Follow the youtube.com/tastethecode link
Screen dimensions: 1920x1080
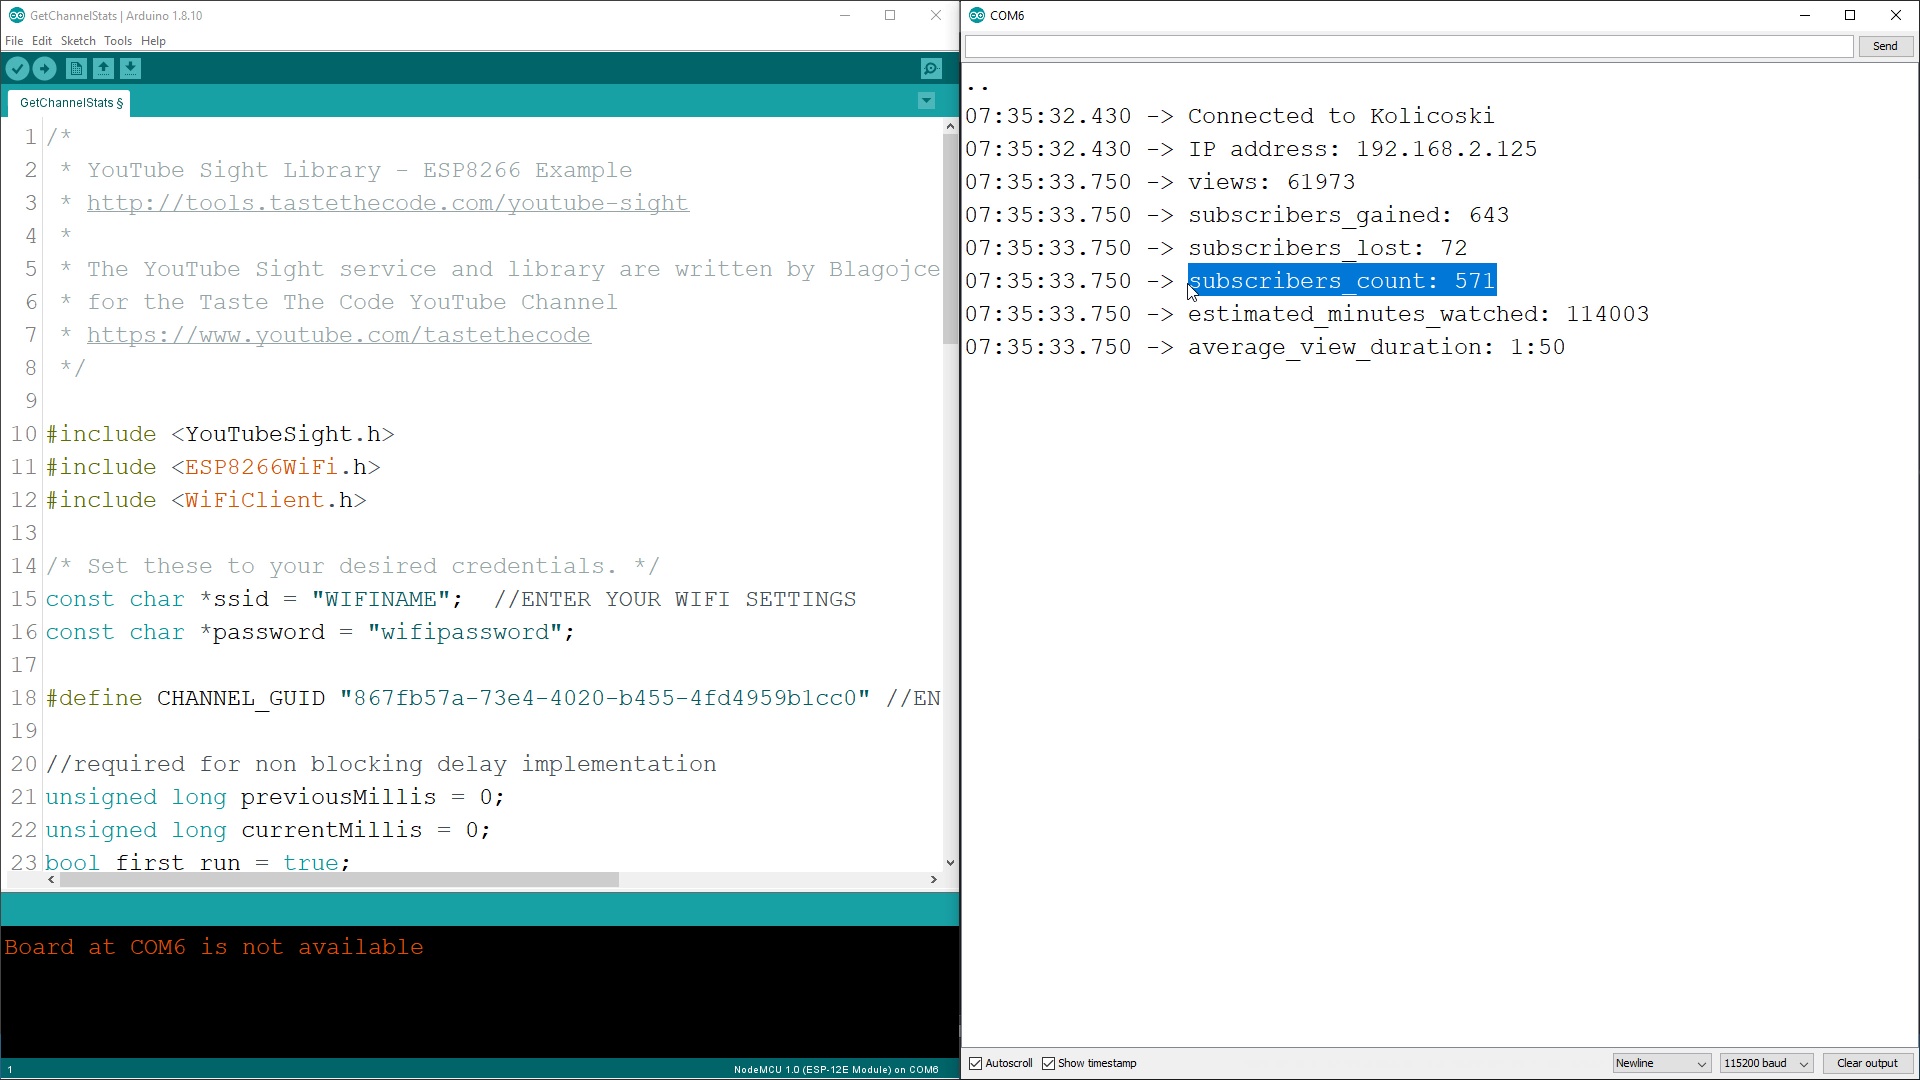click(x=339, y=335)
